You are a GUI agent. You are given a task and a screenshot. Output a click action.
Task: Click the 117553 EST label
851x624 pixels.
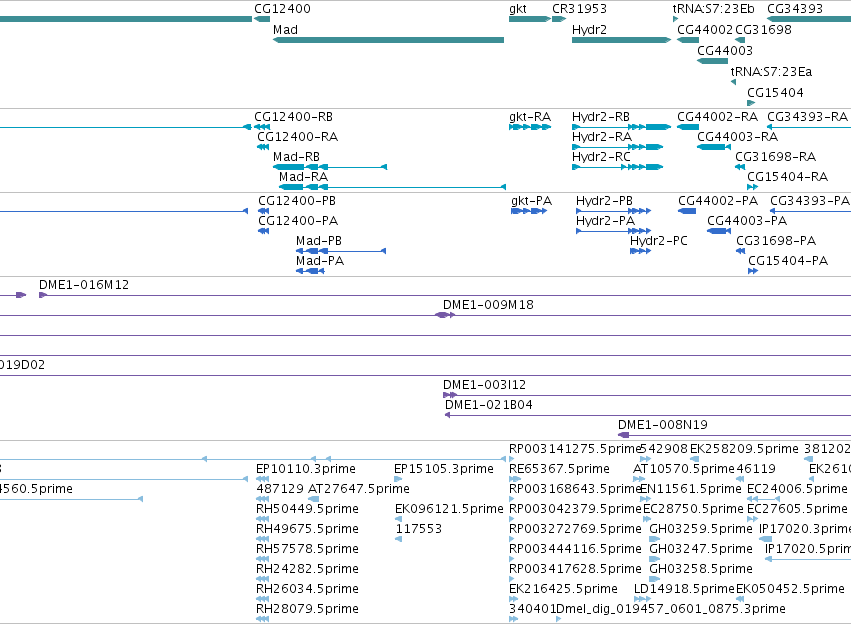pyautogui.click(x=418, y=529)
